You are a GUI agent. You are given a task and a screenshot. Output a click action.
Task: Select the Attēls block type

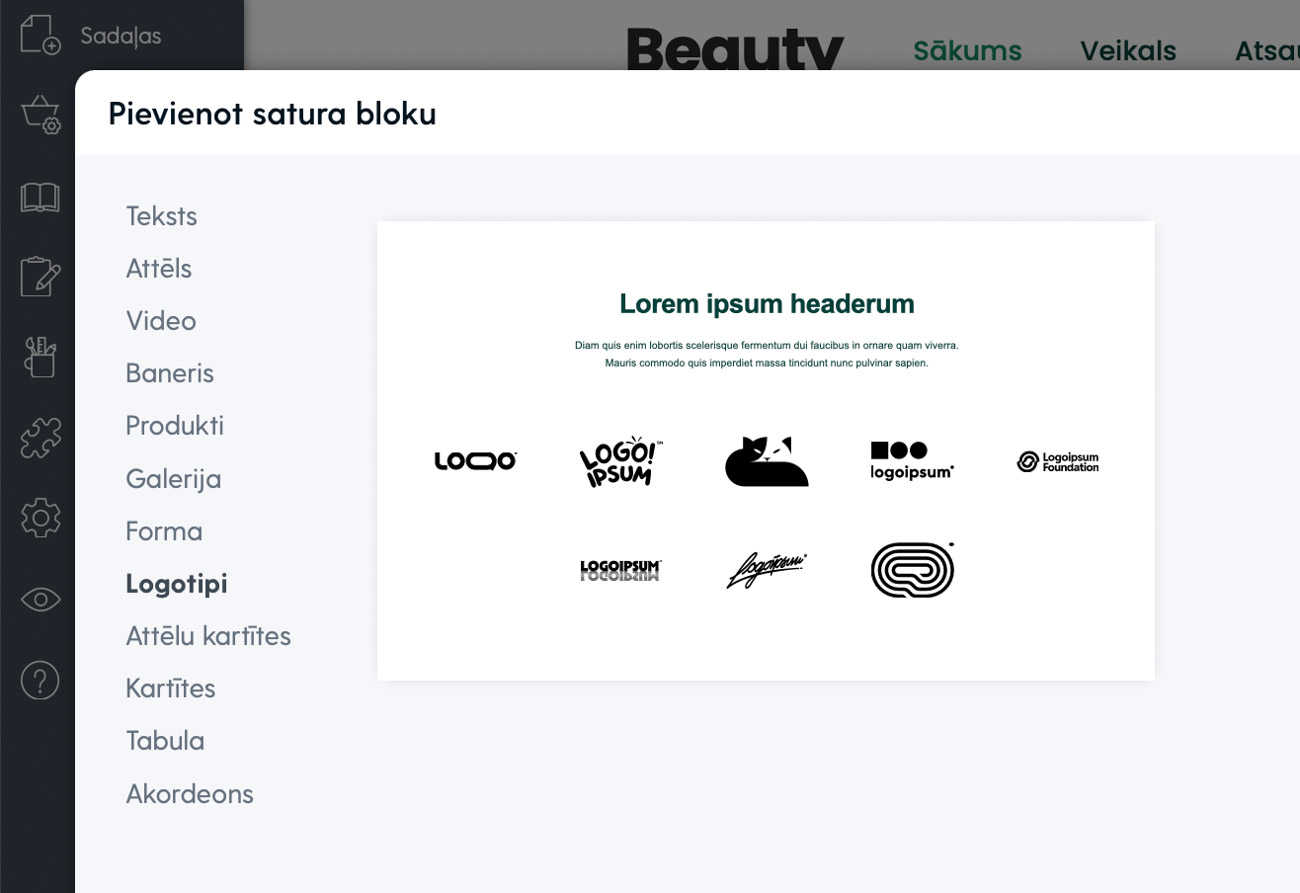tap(158, 269)
